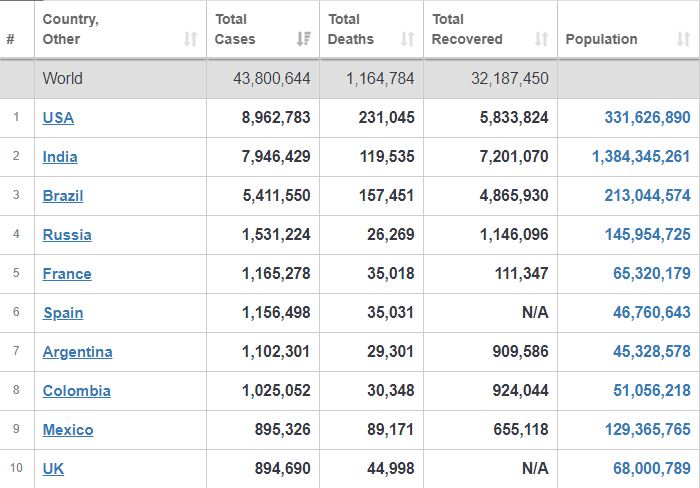Open the Mexico country link
Screen dimensions: 700x488
tap(68, 430)
